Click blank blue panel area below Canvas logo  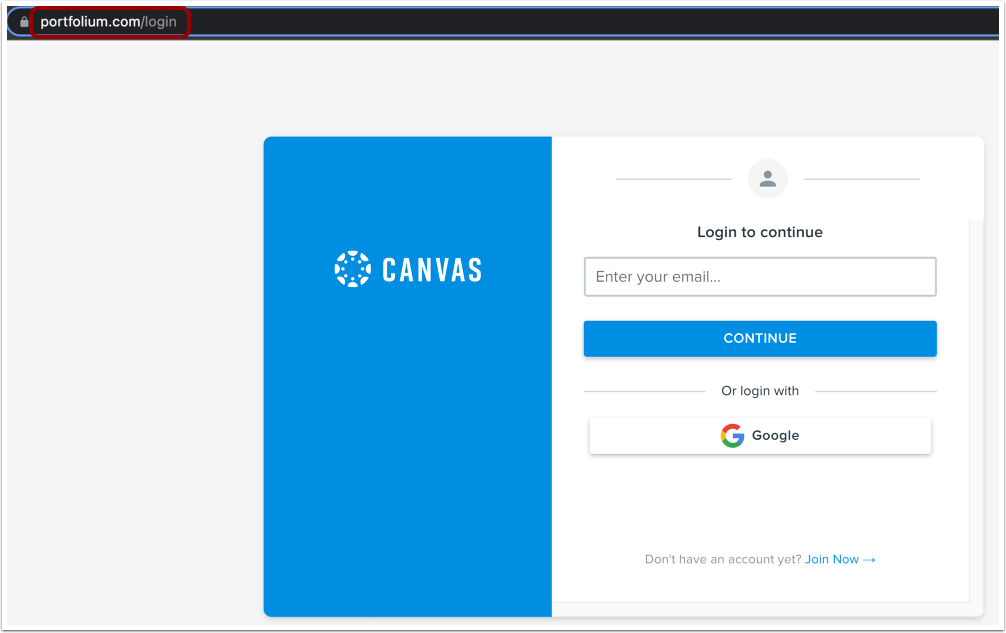pos(407,449)
